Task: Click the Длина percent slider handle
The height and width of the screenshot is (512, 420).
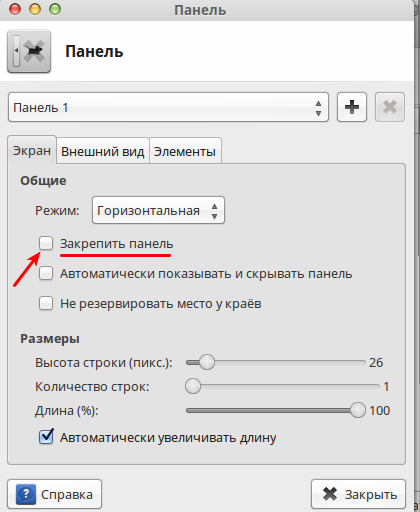Action: coord(358,410)
